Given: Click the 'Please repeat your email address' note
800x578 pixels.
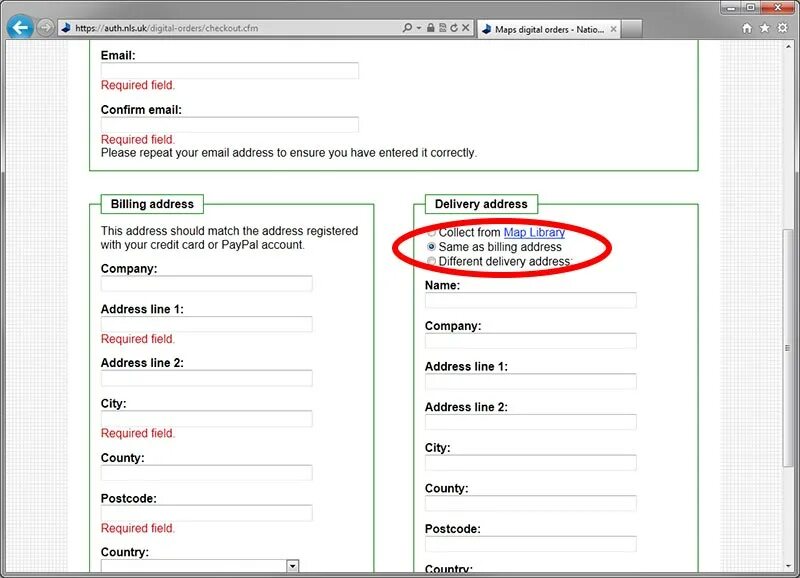Looking at the screenshot, I should [x=289, y=153].
